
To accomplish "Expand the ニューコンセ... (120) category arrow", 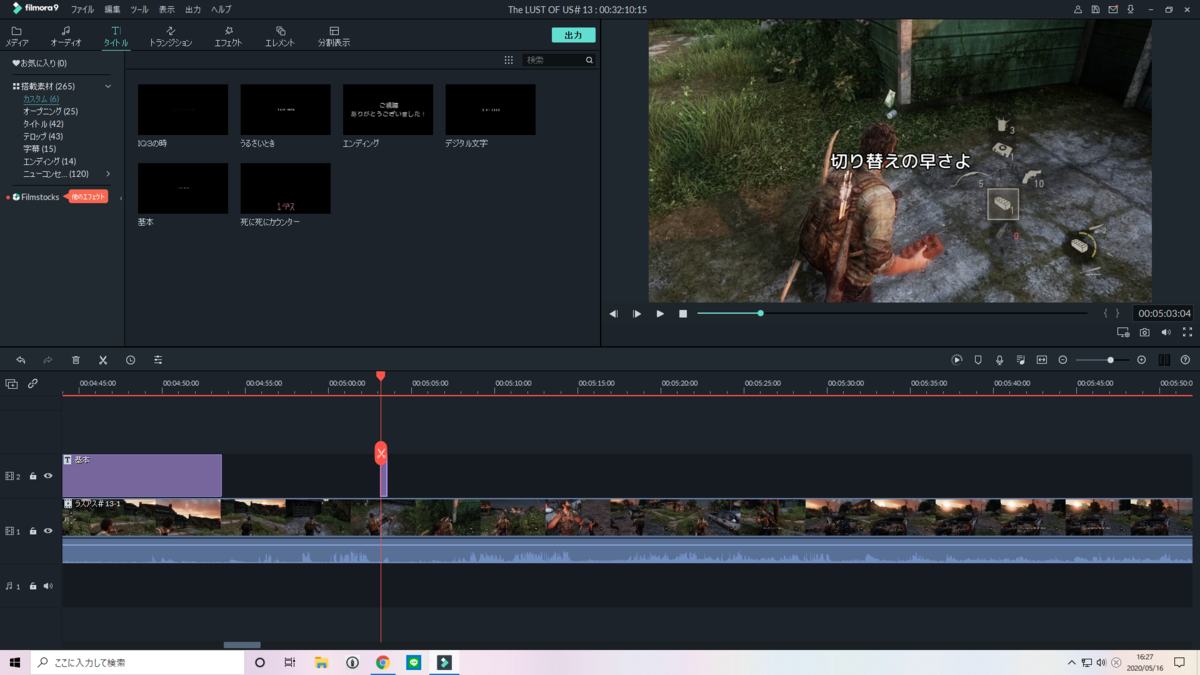I will click(x=108, y=174).
